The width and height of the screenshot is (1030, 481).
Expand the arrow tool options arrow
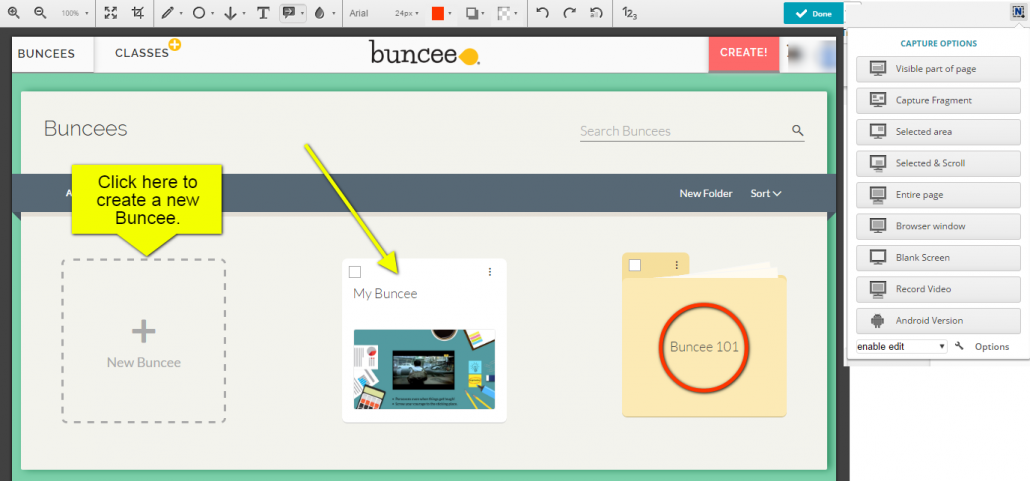(244, 14)
